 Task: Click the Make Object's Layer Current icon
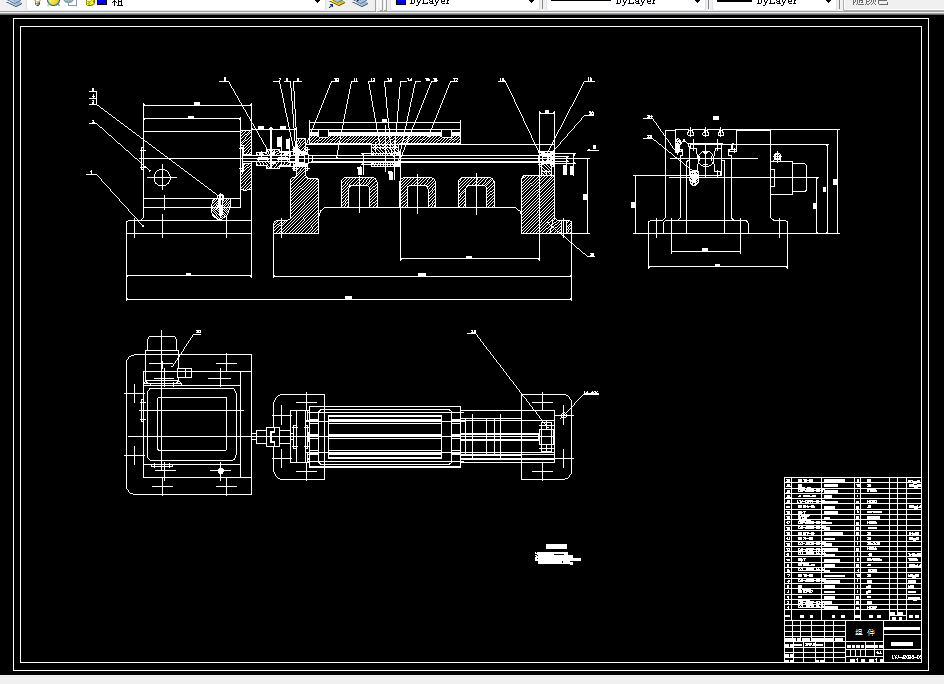tap(337, 2)
